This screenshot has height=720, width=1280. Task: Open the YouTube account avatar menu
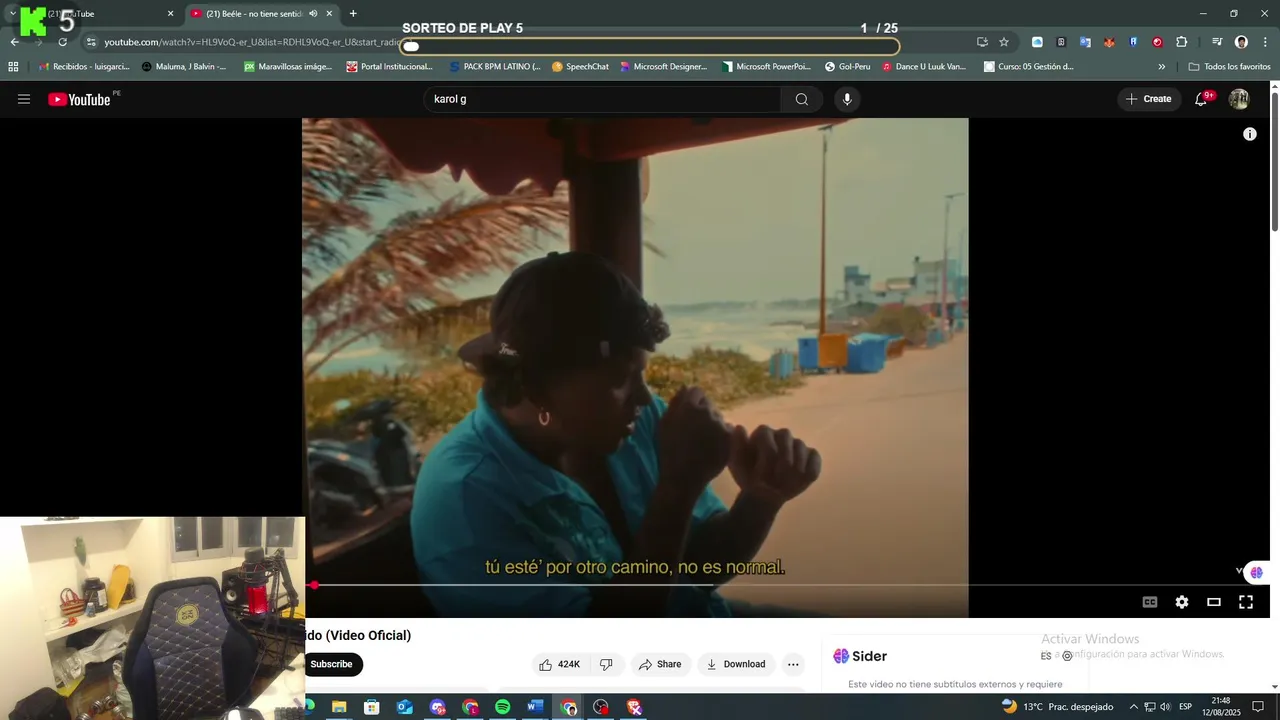click(x=1239, y=99)
